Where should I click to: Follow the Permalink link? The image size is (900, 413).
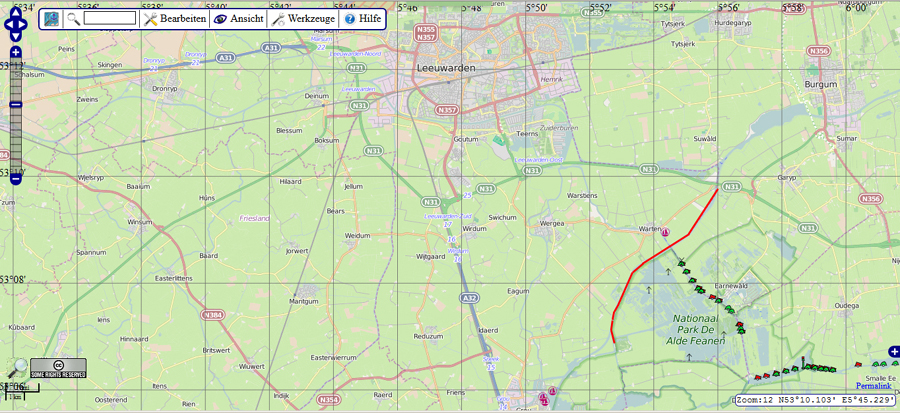click(875, 385)
